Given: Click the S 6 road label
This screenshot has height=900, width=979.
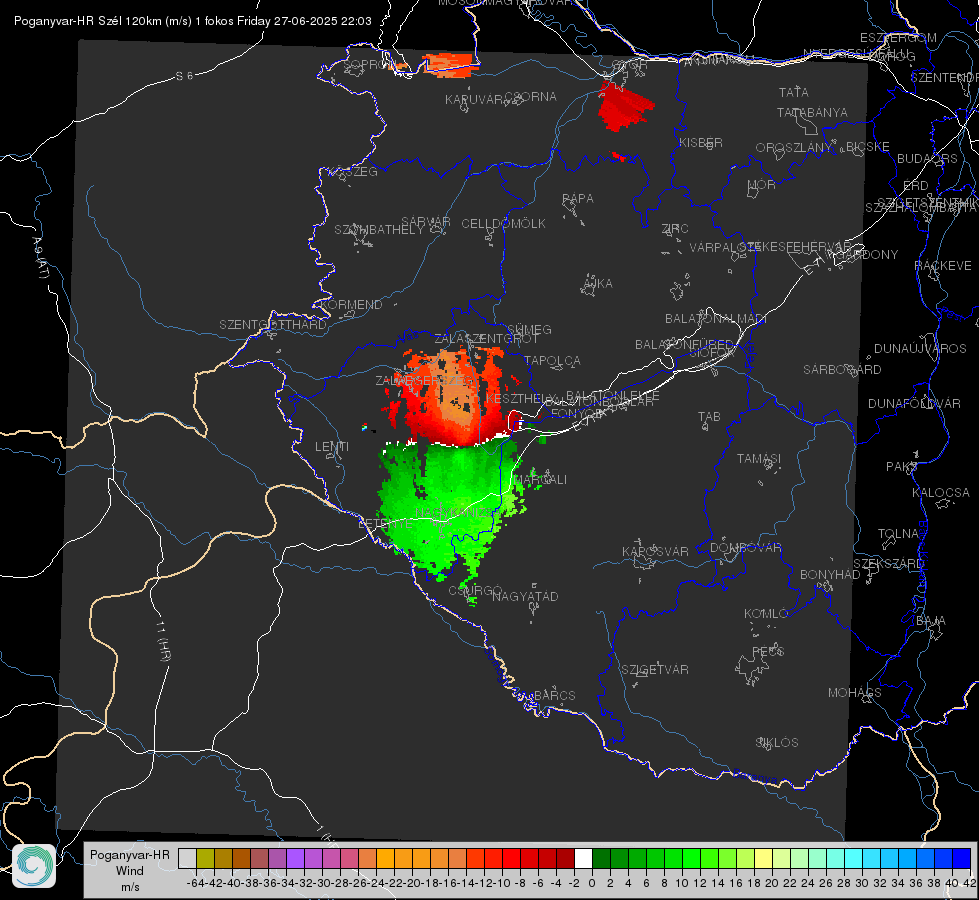Looking at the screenshot, I should (184, 76).
